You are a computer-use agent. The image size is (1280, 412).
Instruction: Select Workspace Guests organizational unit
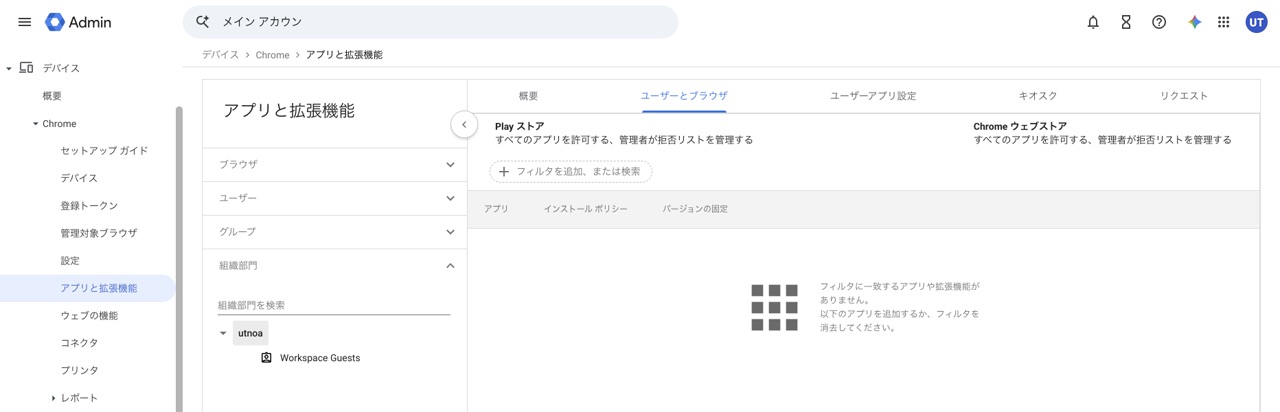click(320, 358)
